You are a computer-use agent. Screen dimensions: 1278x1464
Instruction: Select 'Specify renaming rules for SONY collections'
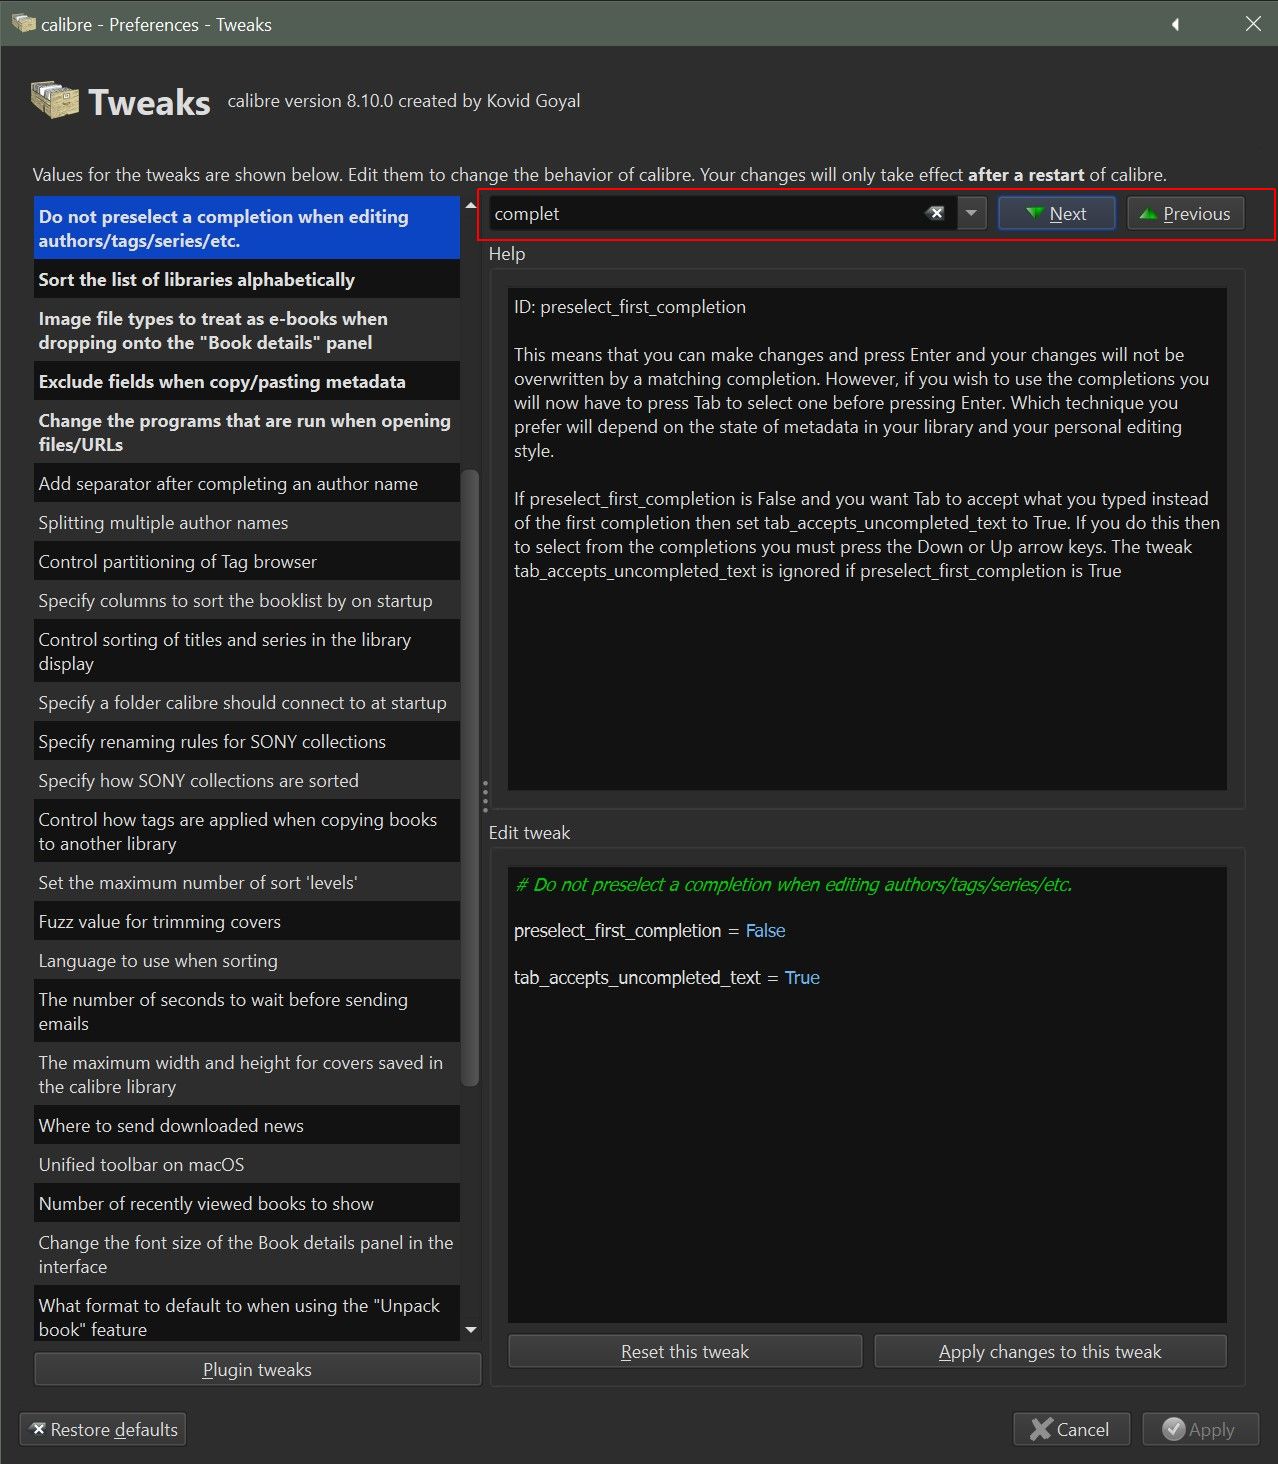(247, 742)
